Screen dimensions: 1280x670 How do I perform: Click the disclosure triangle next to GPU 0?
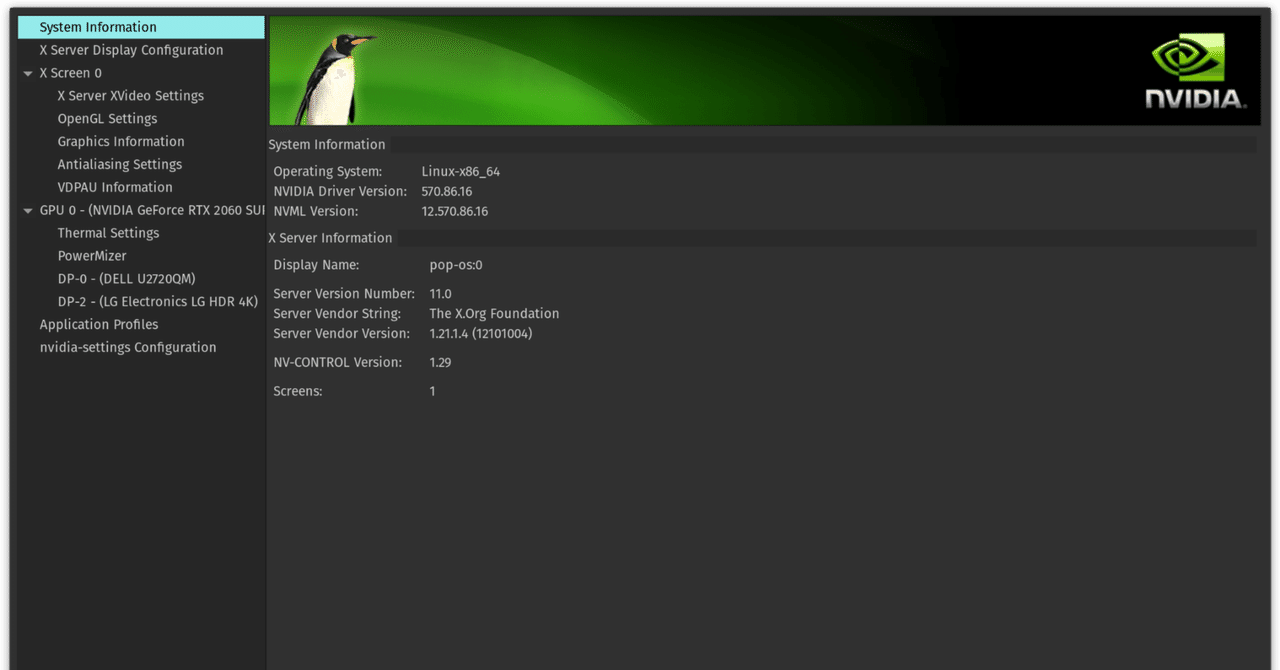point(28,210)
